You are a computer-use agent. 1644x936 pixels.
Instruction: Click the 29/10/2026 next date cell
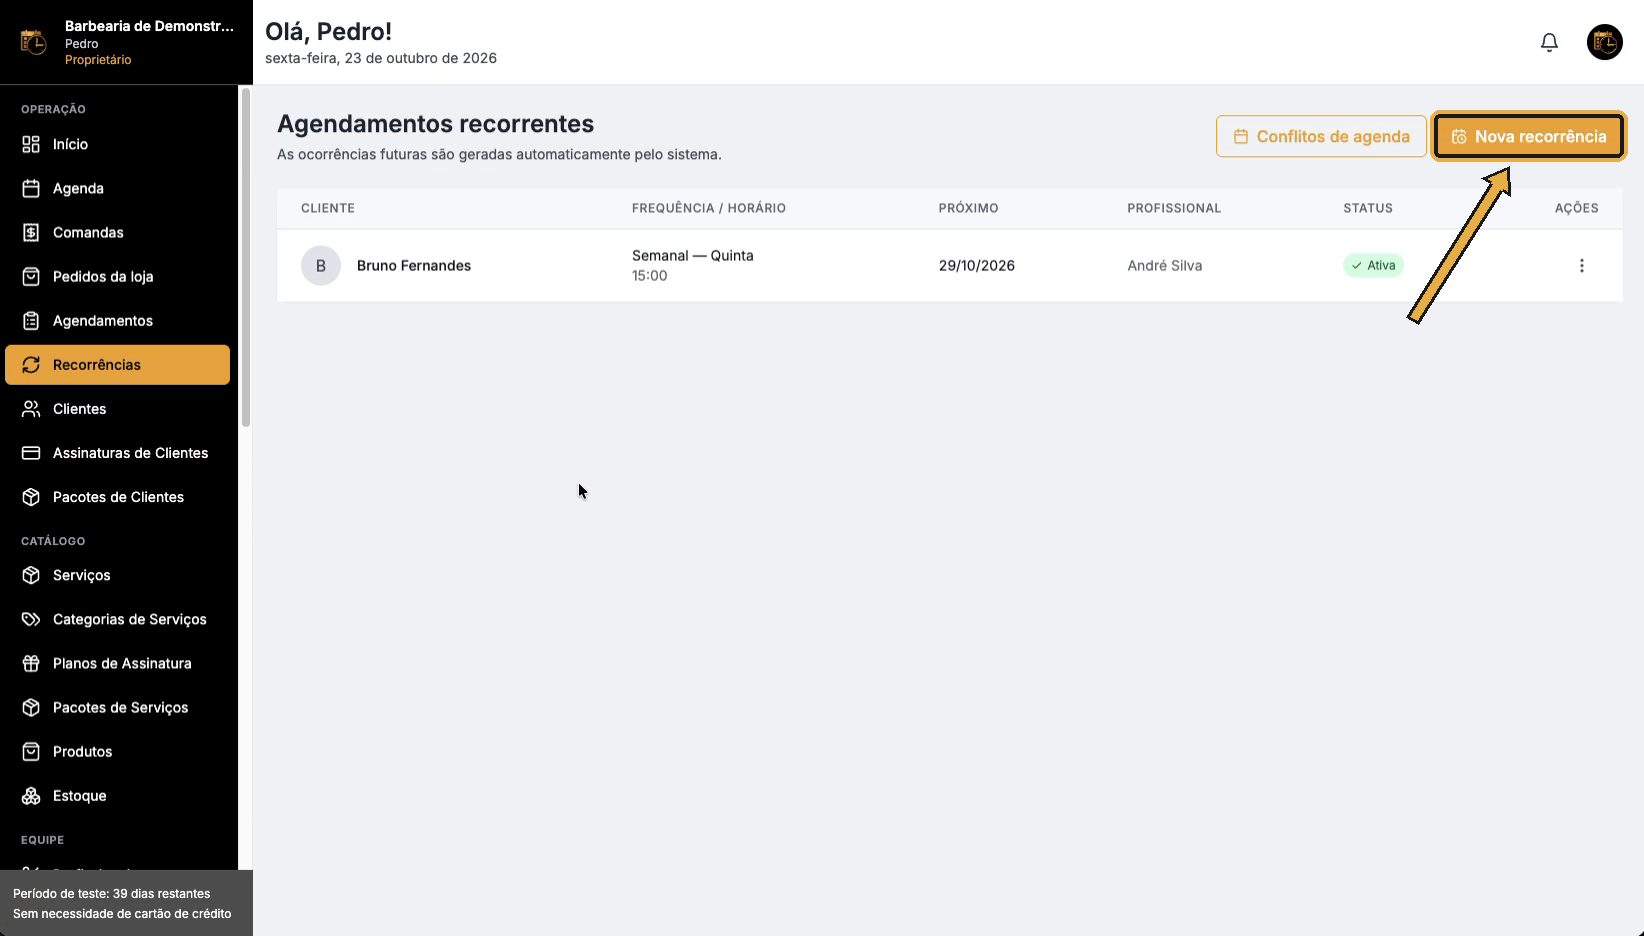(976, 265)
